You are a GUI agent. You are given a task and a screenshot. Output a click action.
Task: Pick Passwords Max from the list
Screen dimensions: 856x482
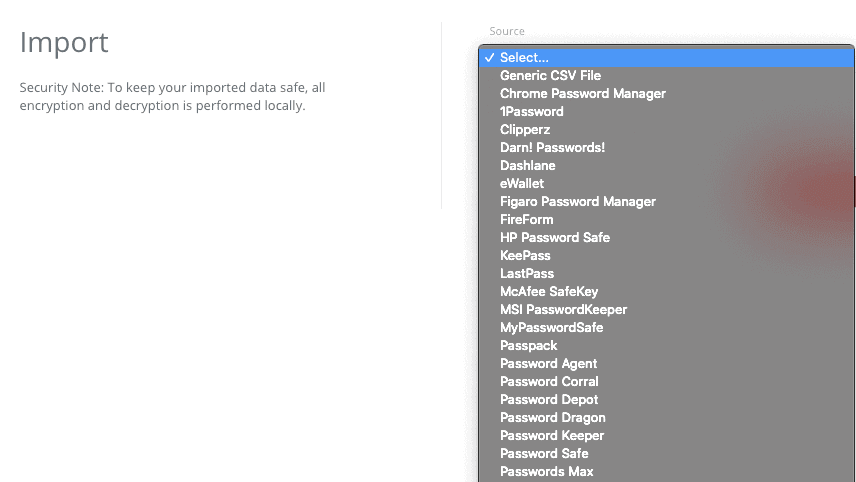pos(666,472)
